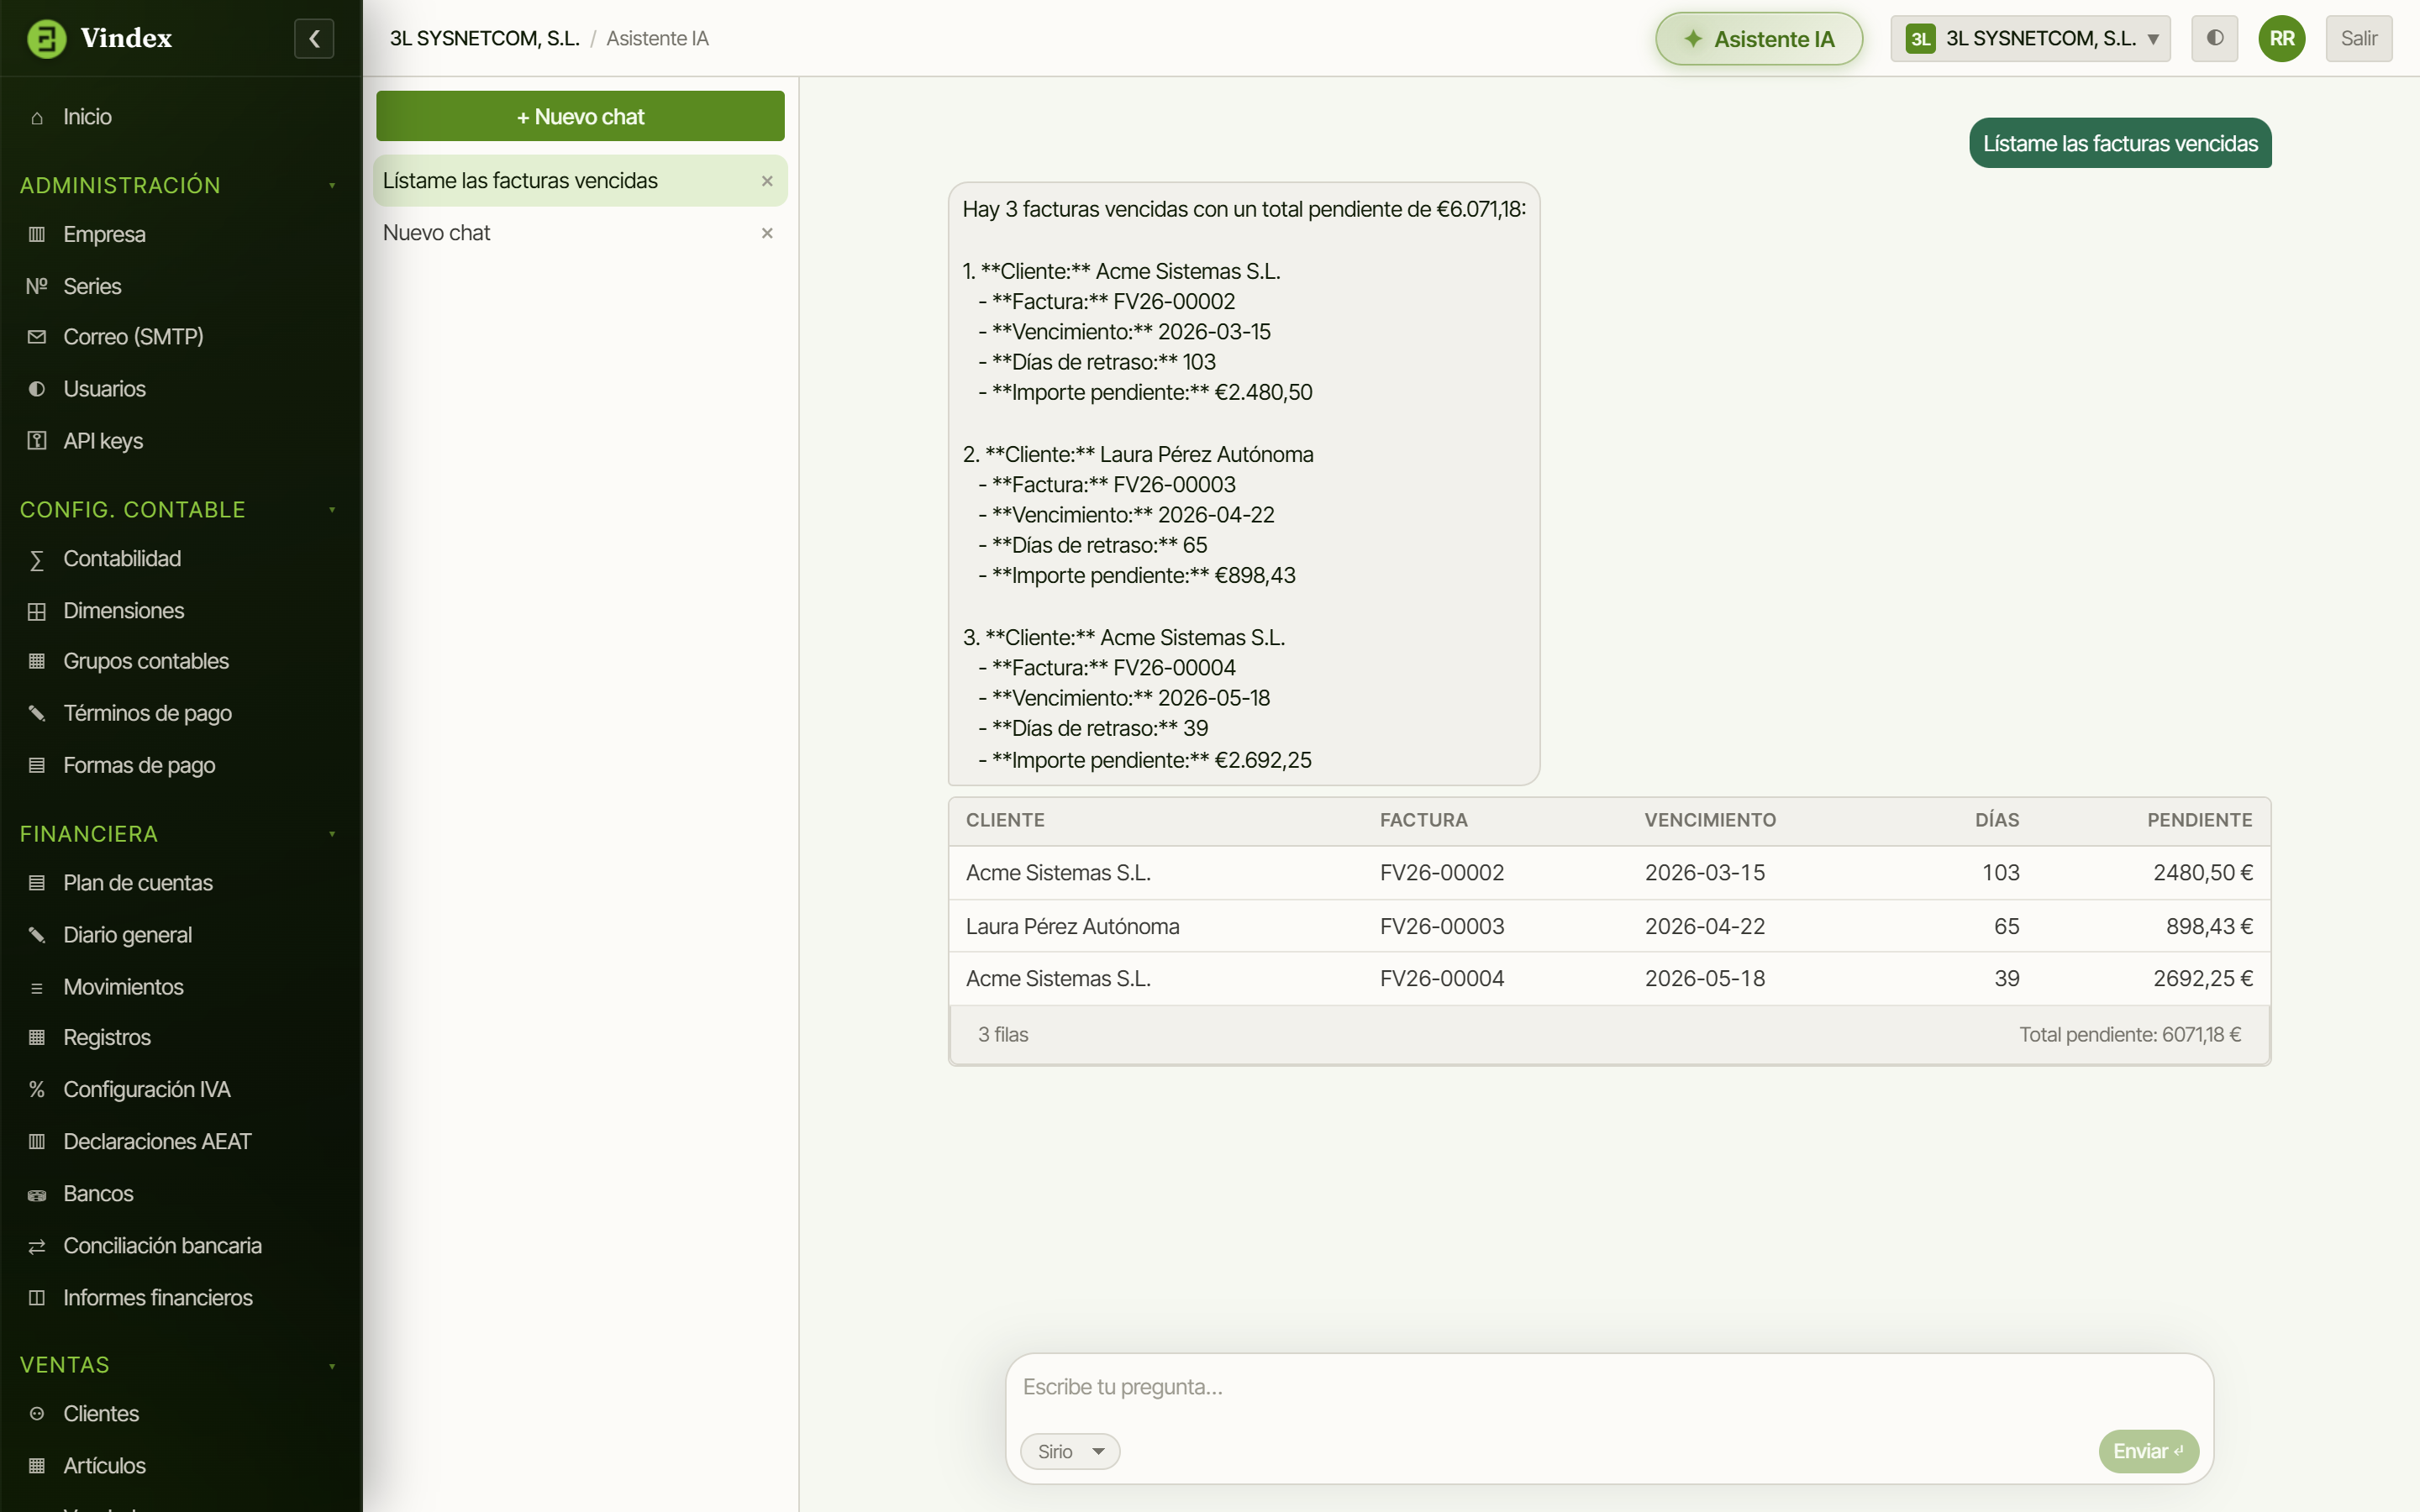
Task: Click the Conciliación bancaria arrows icon
Action: [37, 1246]
